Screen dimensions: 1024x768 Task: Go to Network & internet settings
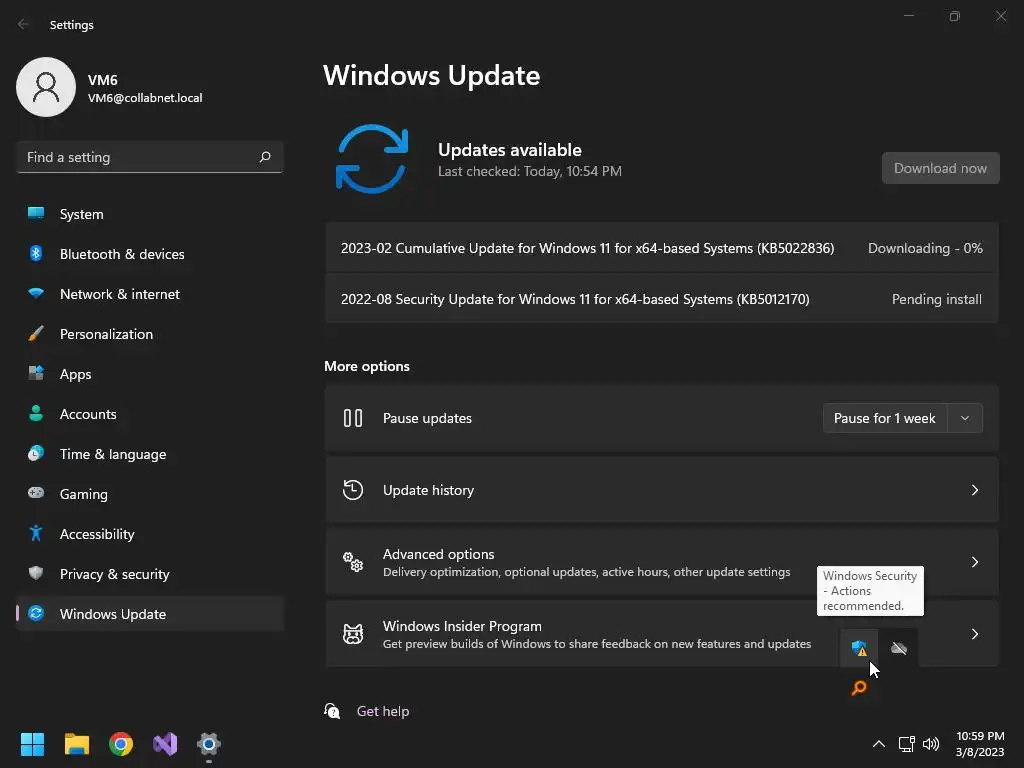coord(150,294)
